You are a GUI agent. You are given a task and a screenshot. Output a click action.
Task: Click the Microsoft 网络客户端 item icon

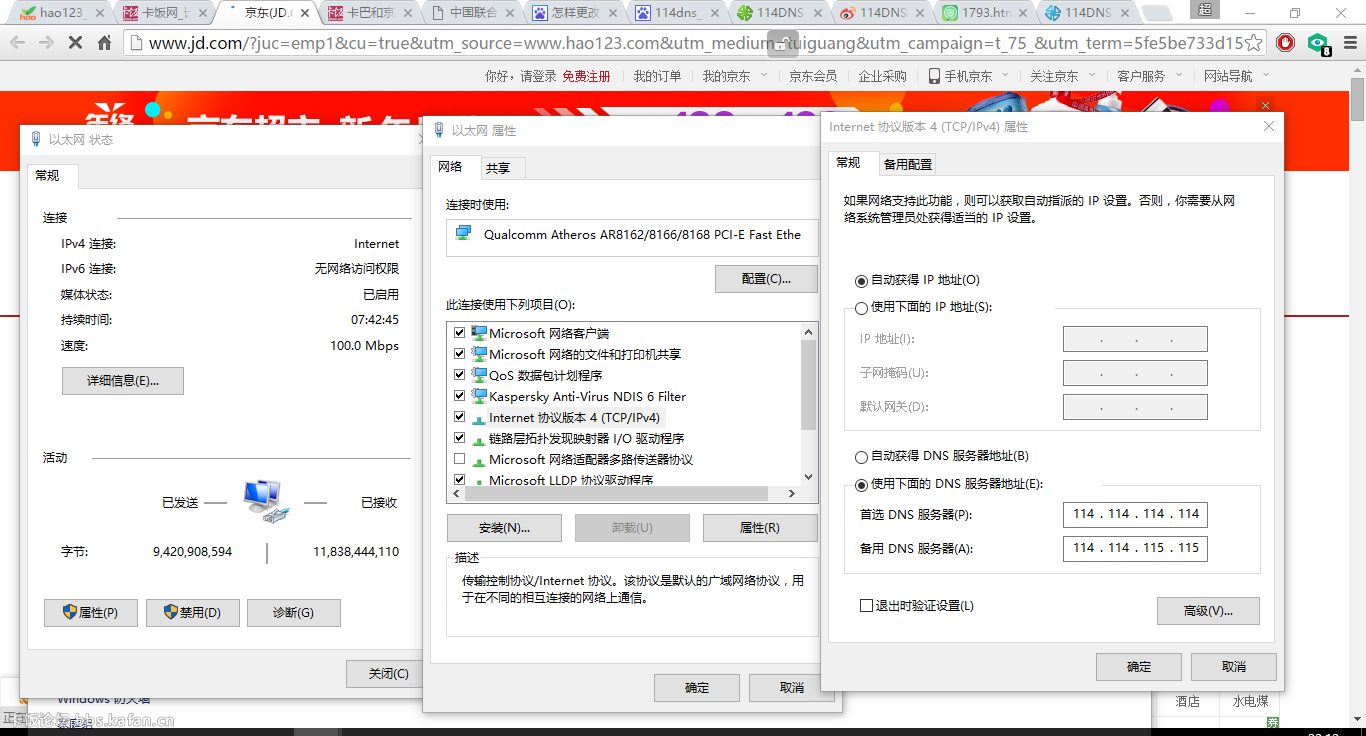point(479,333)
